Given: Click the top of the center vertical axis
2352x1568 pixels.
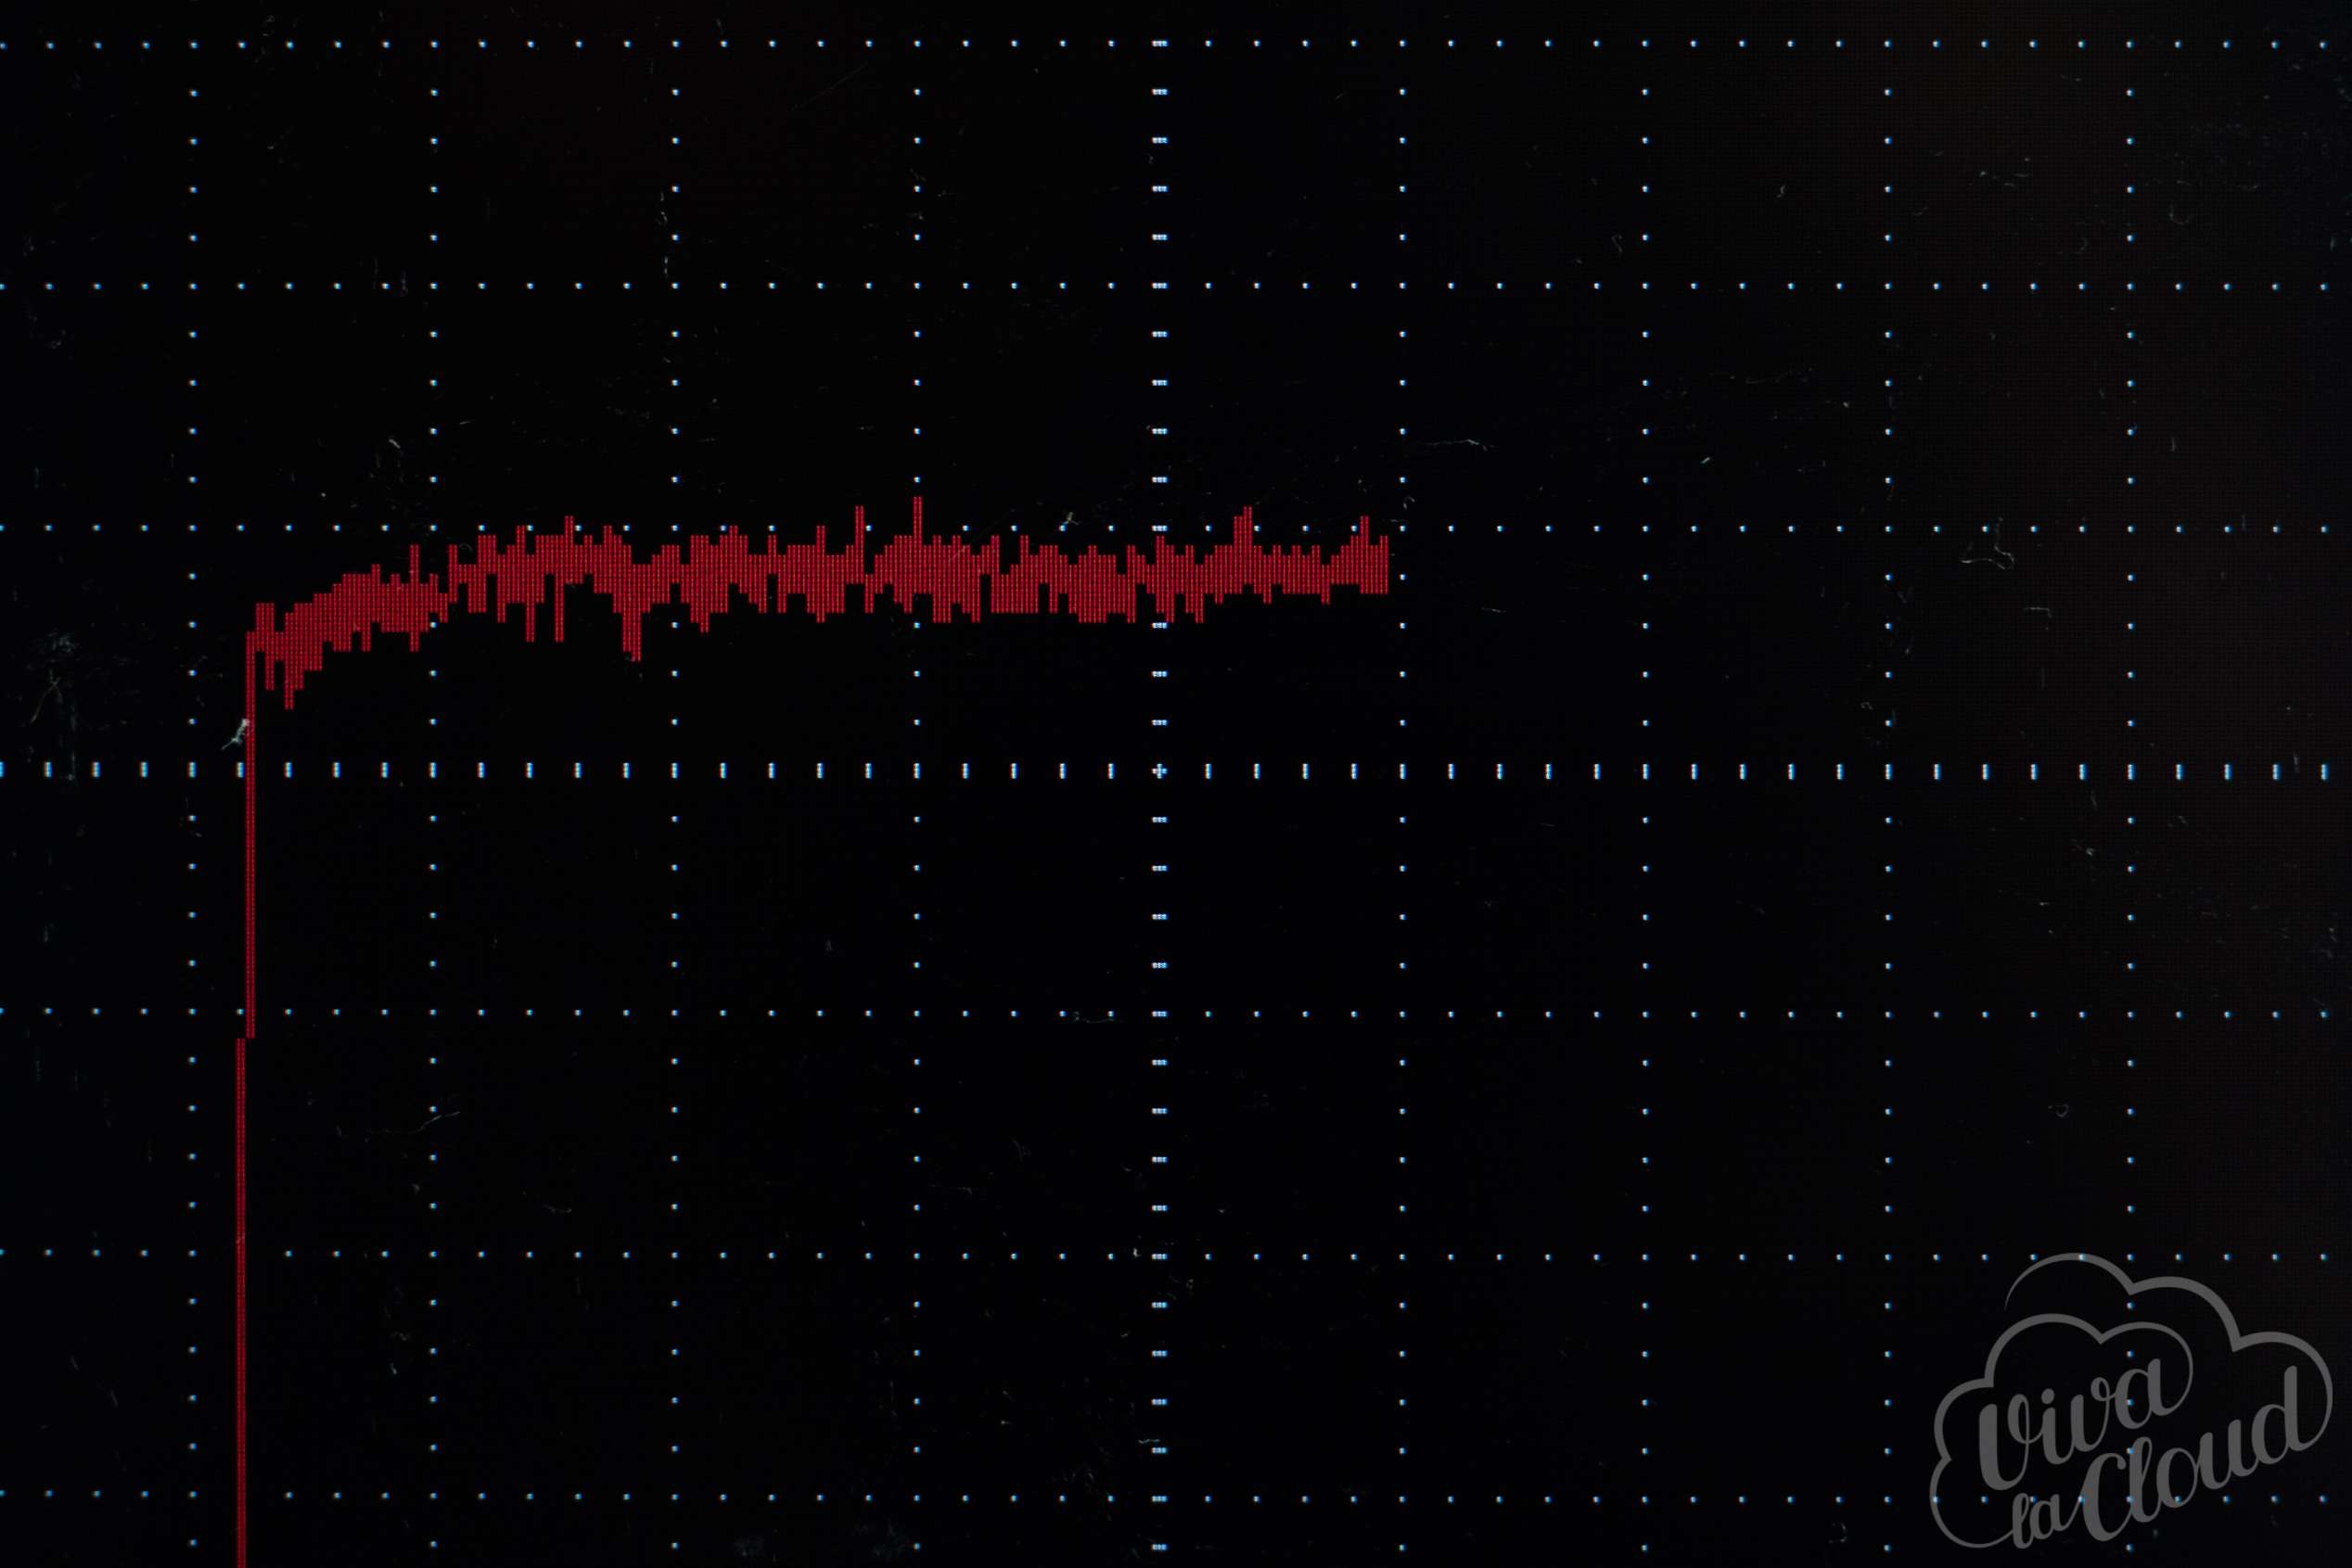Looking at the screenshot, I should tap(1159, 44).
